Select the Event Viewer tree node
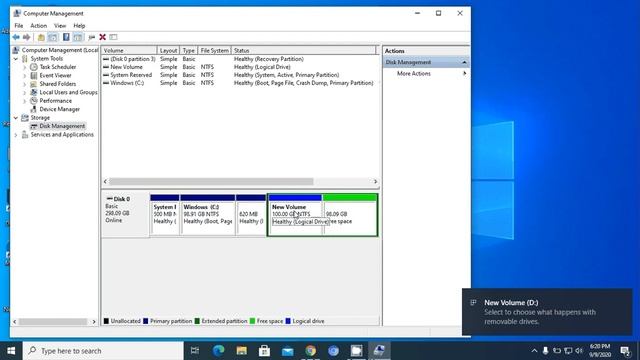640x360 pixels. pos(55,76)
